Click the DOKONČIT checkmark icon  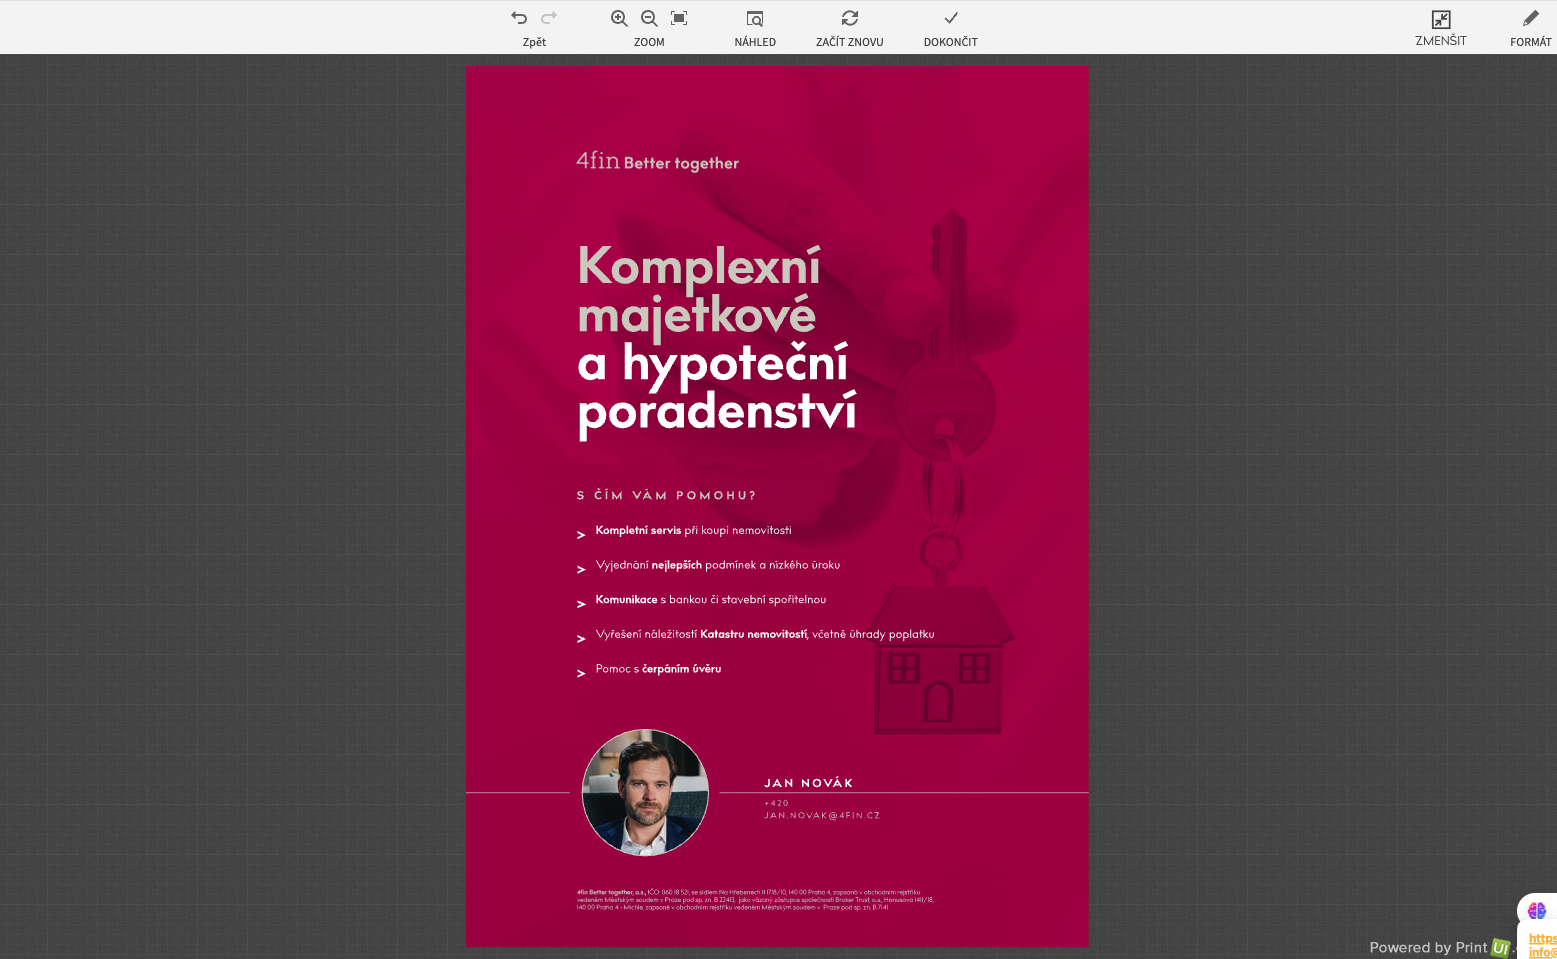[x=950, y=17]
